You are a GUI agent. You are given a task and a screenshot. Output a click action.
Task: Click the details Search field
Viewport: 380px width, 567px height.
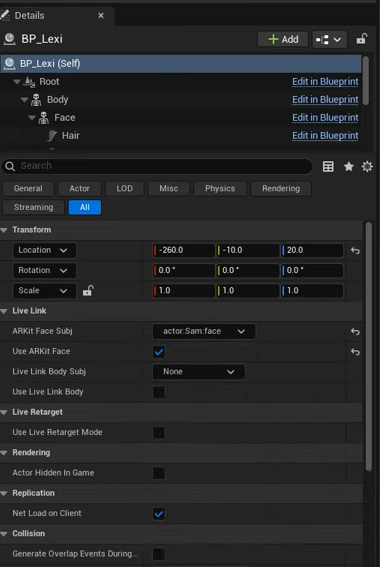157,166
